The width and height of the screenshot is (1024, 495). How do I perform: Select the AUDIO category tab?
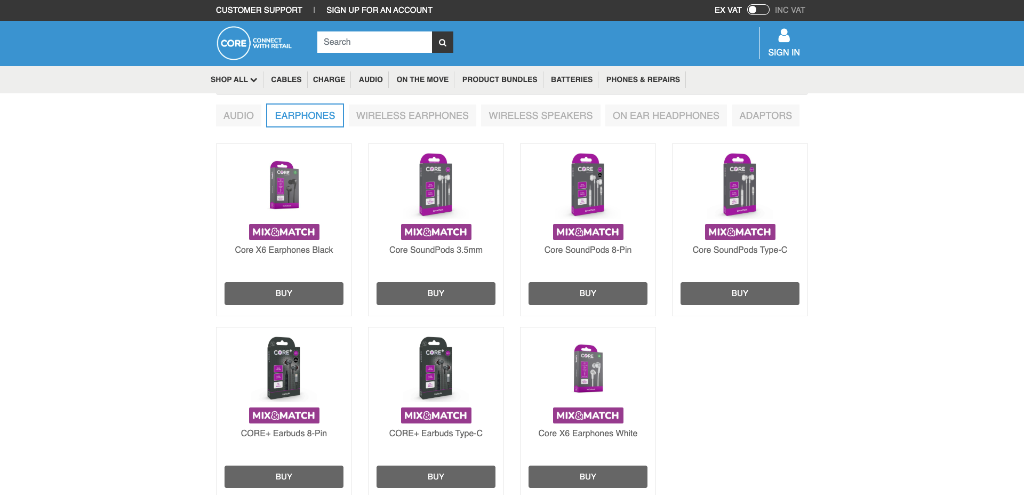(x=238, y=116)
